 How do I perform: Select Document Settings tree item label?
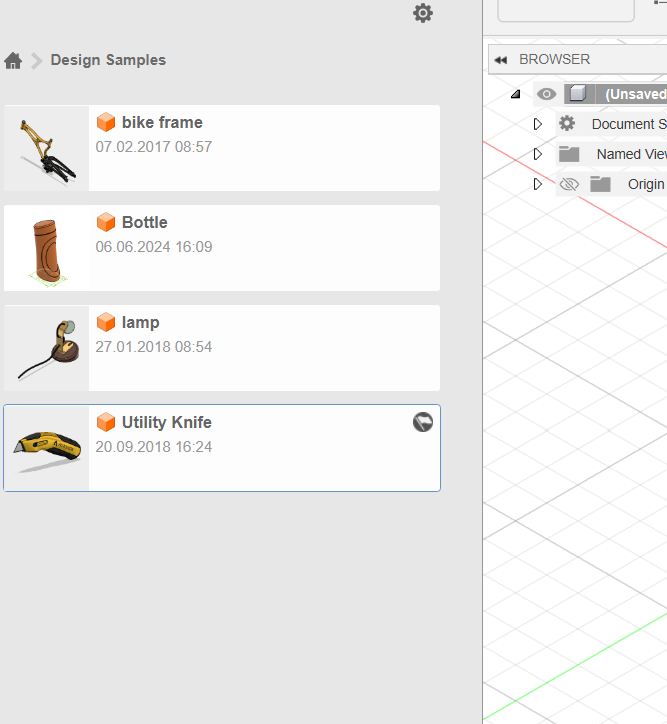[629, 124]
